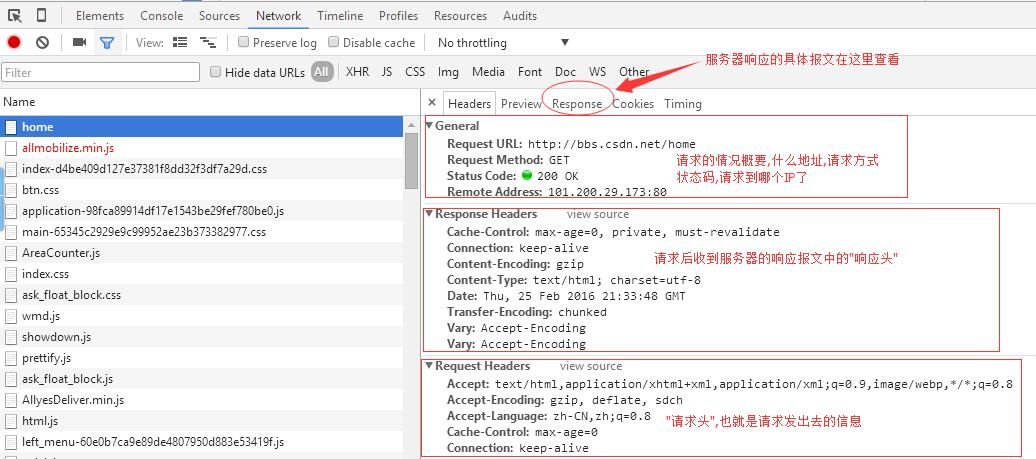Activate the inspect element arrow icon
Viewport: 1036px width, 459px height.
(15, 15)
